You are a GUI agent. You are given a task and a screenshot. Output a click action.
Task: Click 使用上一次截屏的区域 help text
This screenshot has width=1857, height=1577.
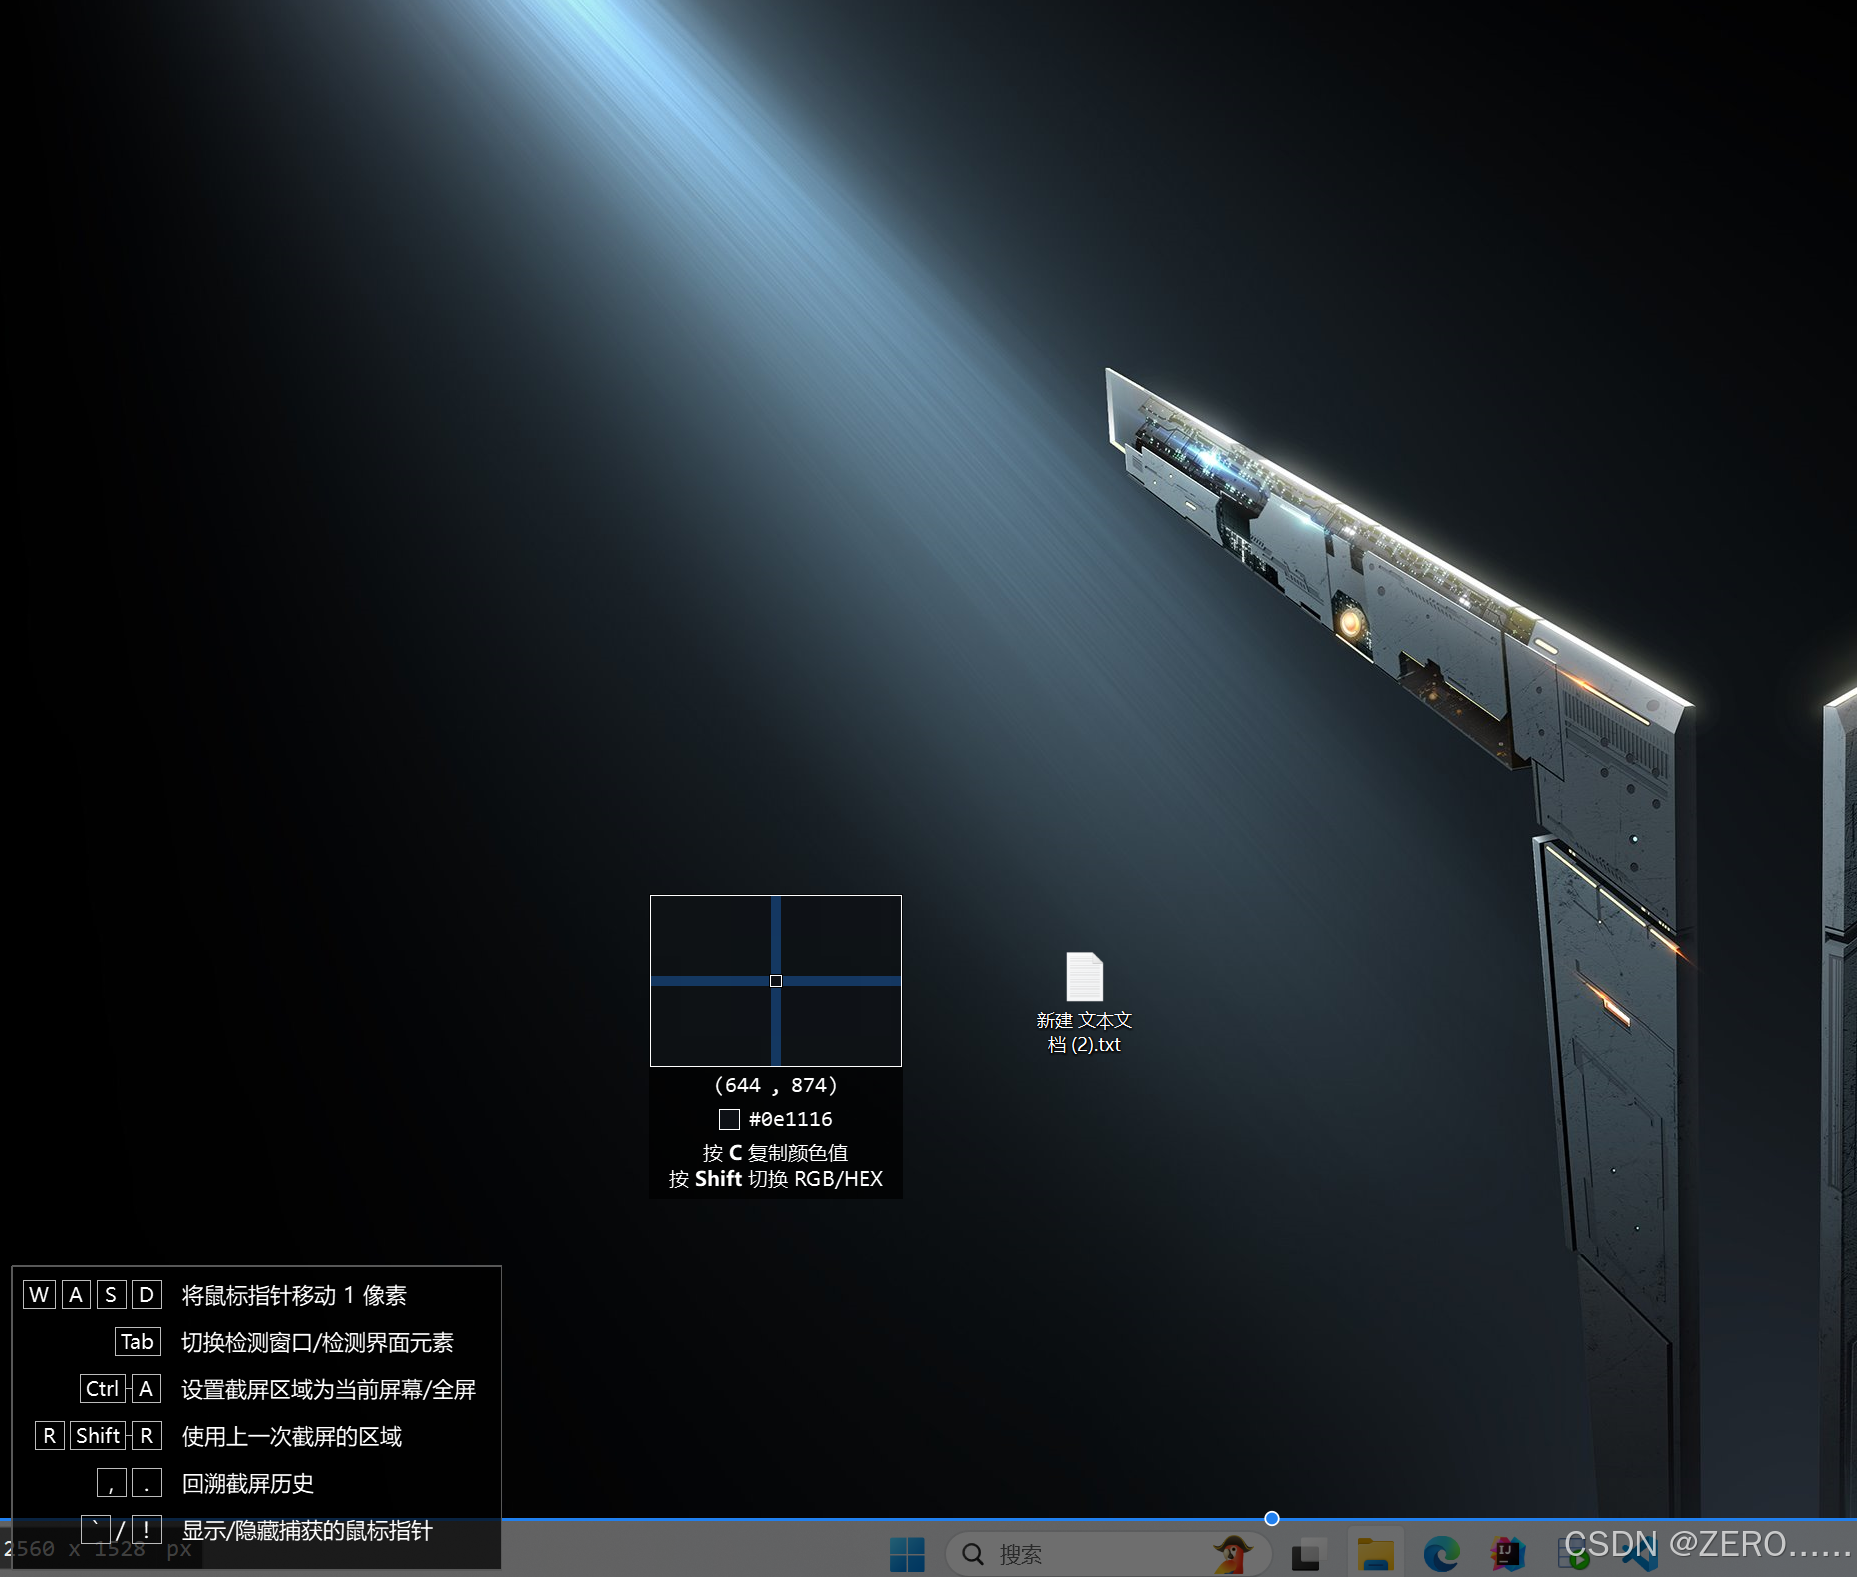click(291, 1436)
